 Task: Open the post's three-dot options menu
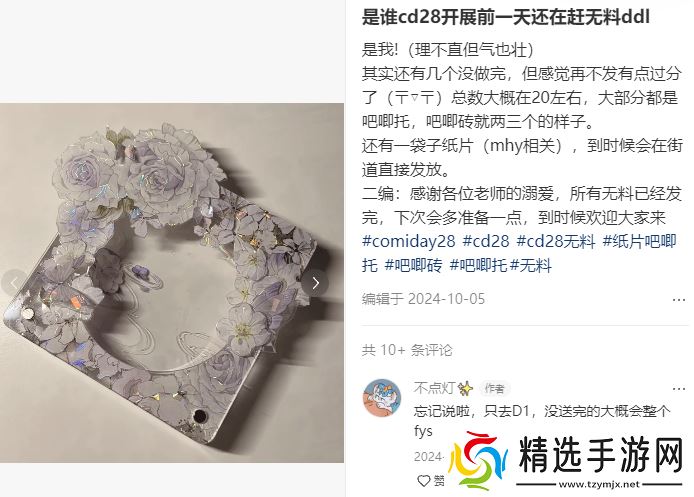tap(679, 300)
